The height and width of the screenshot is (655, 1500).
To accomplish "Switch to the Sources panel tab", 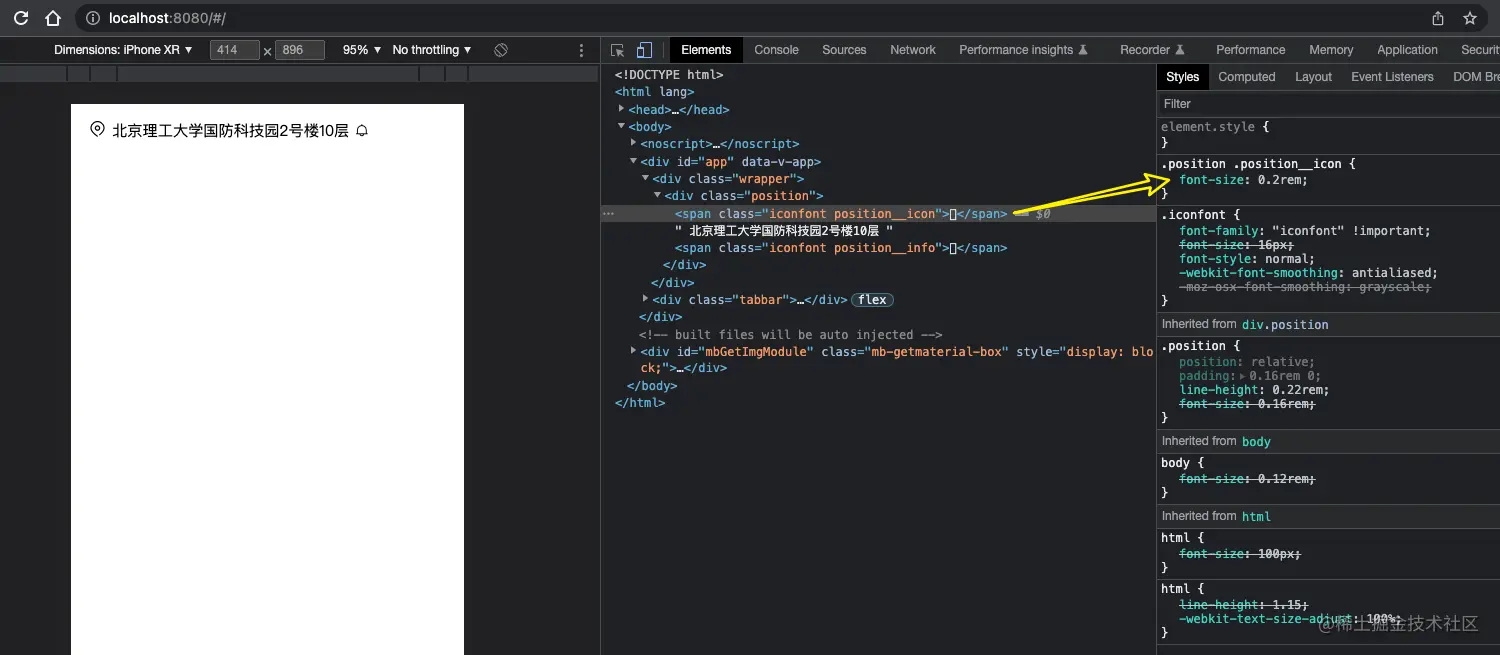I will click(844, 50).
